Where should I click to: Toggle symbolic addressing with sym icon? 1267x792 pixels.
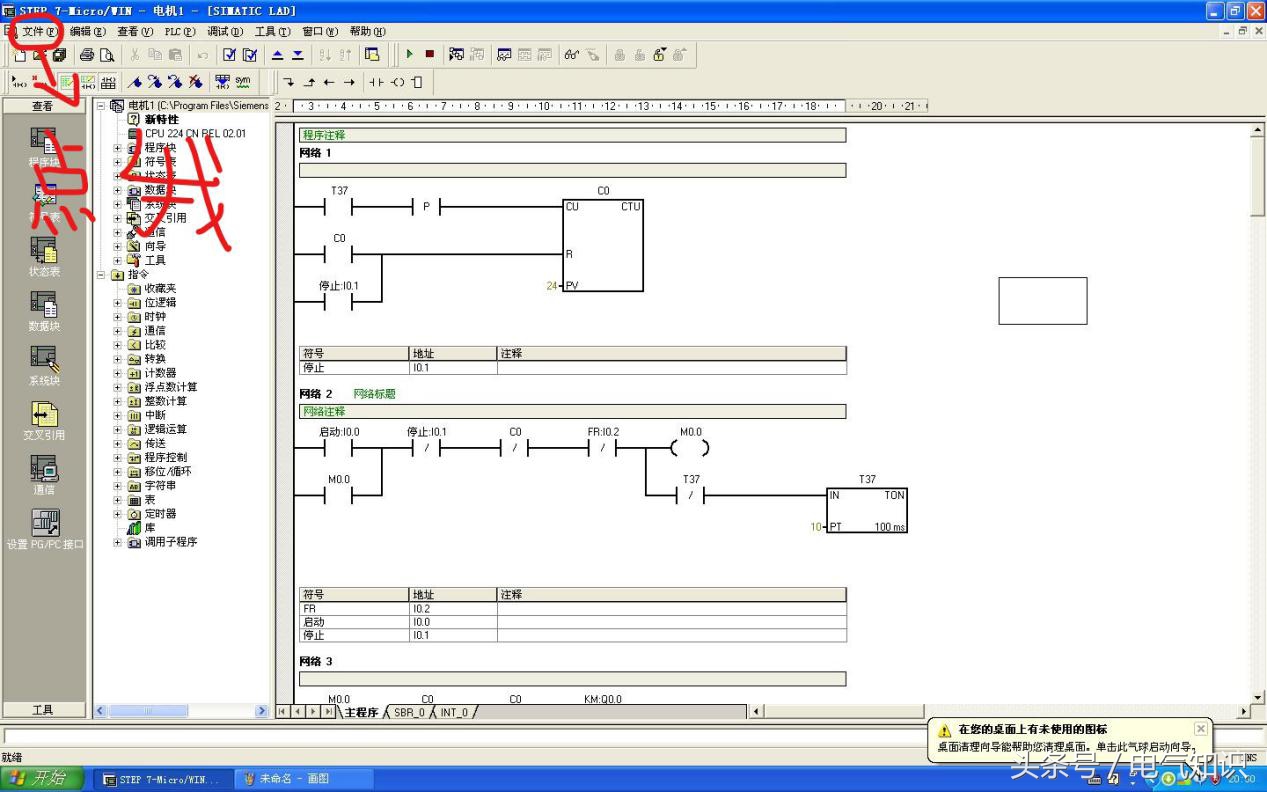click(243, 82)
